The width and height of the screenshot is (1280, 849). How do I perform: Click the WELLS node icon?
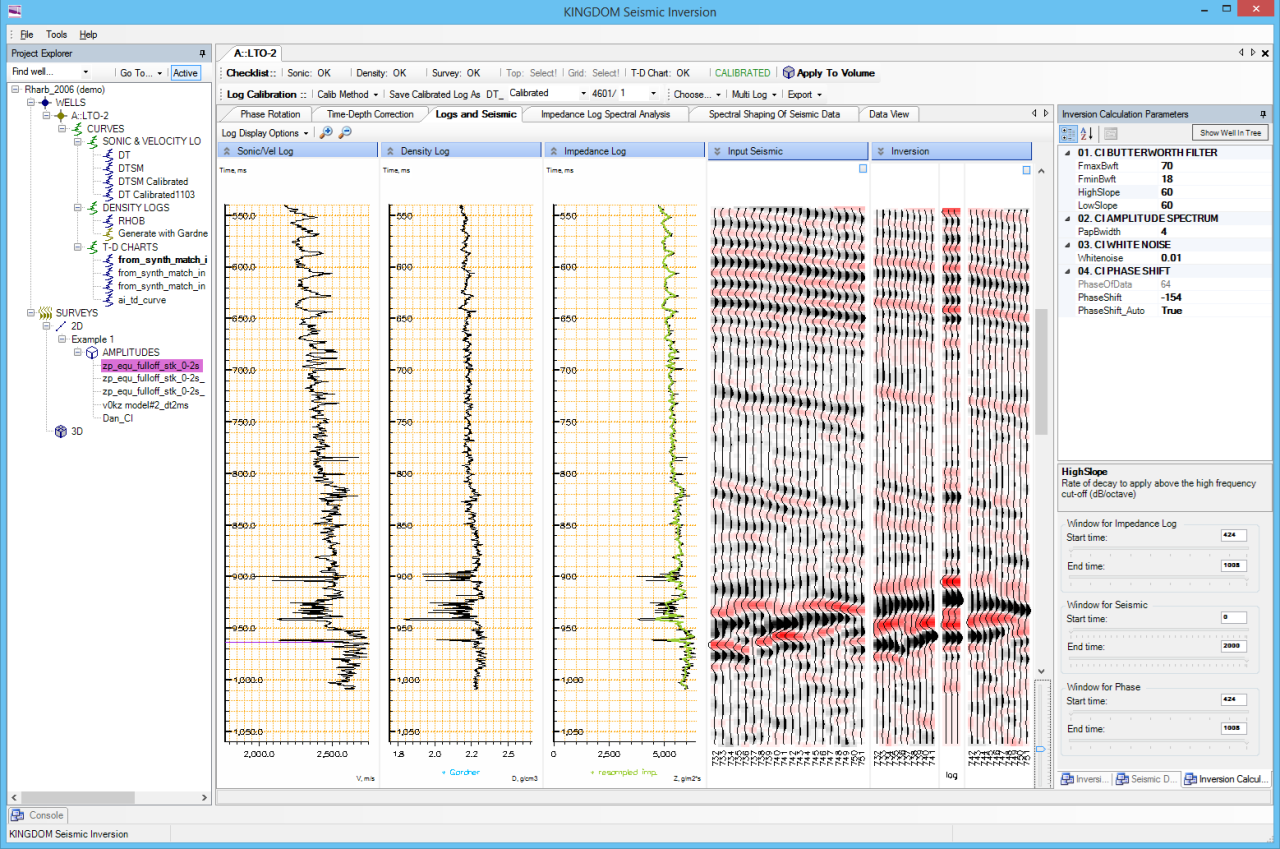point(44,102)
